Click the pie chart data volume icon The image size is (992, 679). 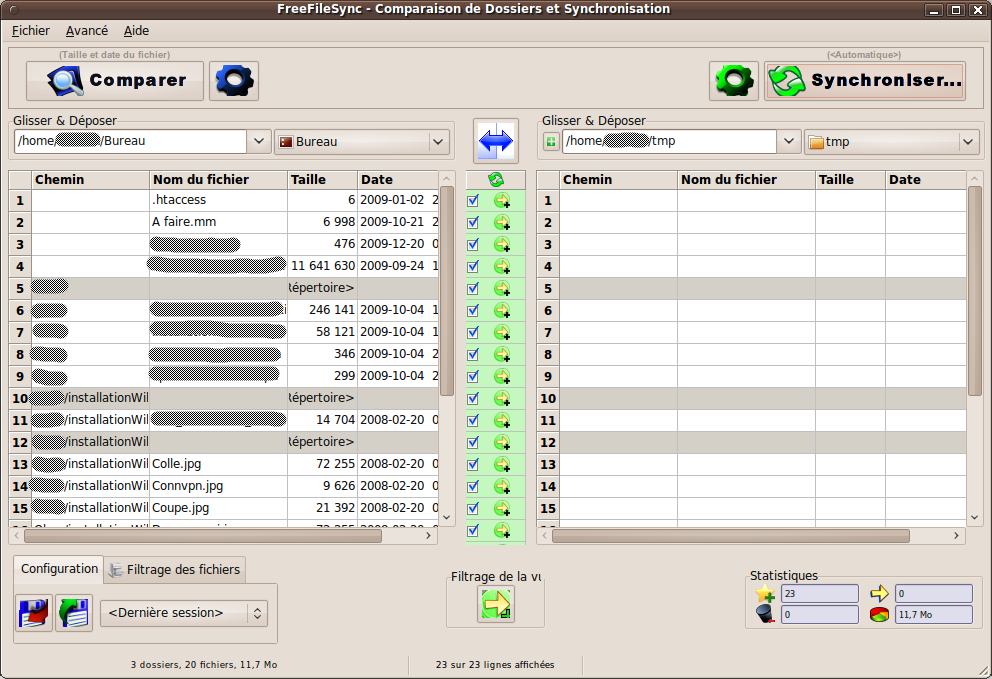pos(879,614)
